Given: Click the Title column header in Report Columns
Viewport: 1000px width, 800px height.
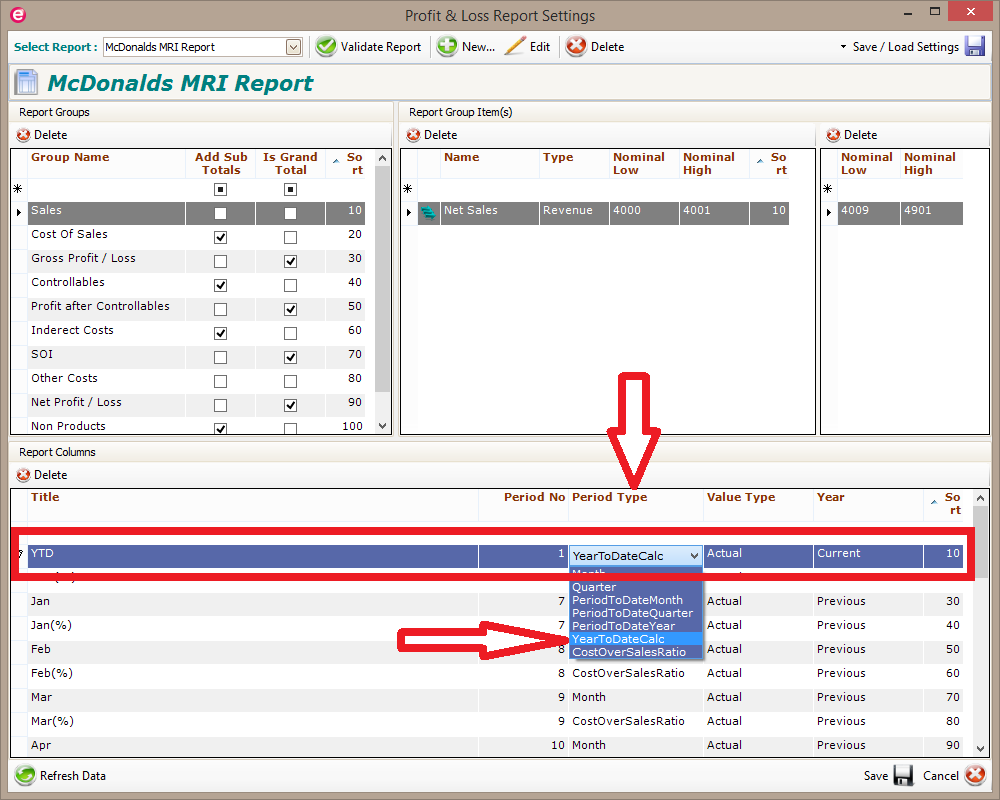Looking at the screenshot, I should 253,503.
